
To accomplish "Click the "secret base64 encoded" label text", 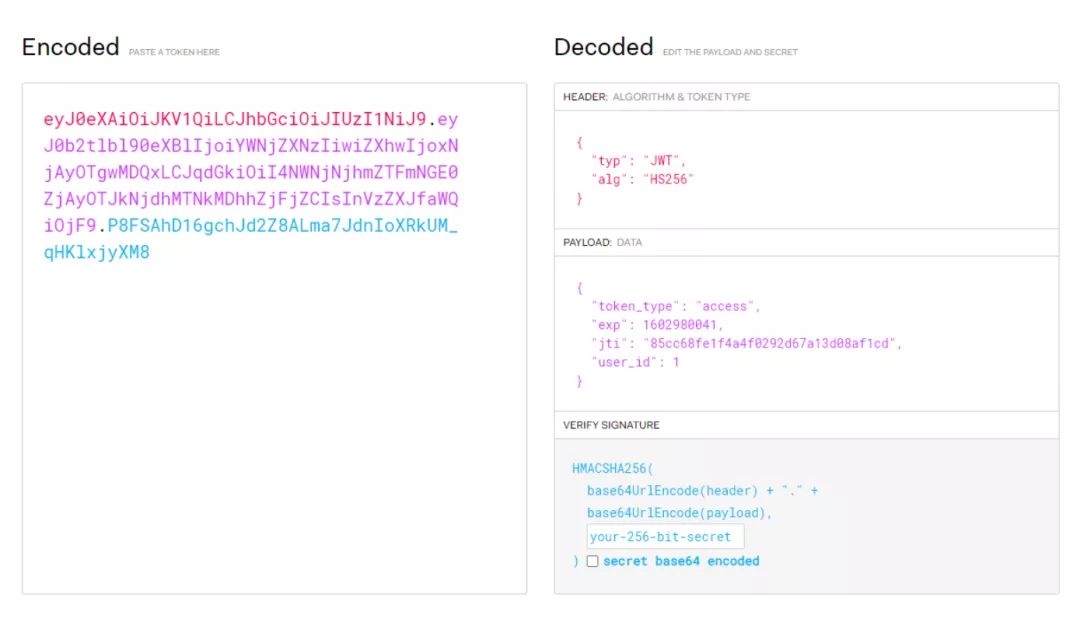I will pos(681,562).
